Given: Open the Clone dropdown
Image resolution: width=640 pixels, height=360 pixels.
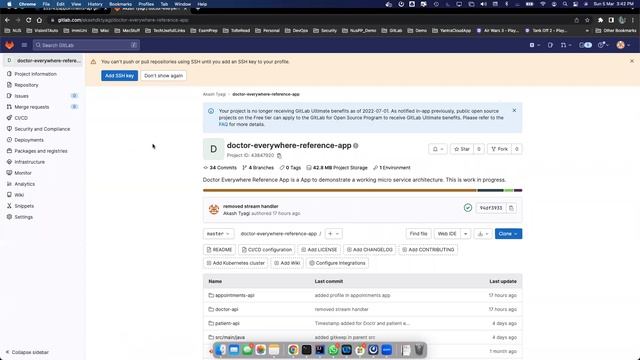Looking at the screenshot, I should click(508, 233).
